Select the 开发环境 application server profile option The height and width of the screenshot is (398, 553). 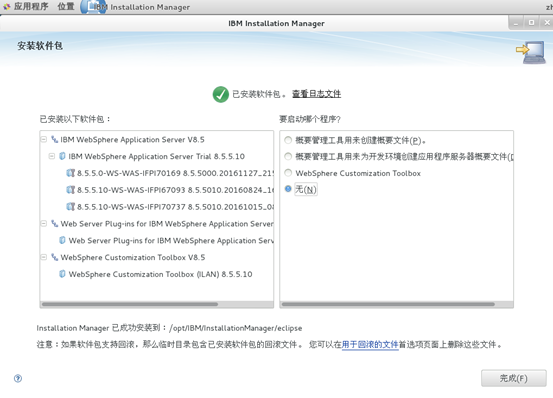(x=288, y=156)
